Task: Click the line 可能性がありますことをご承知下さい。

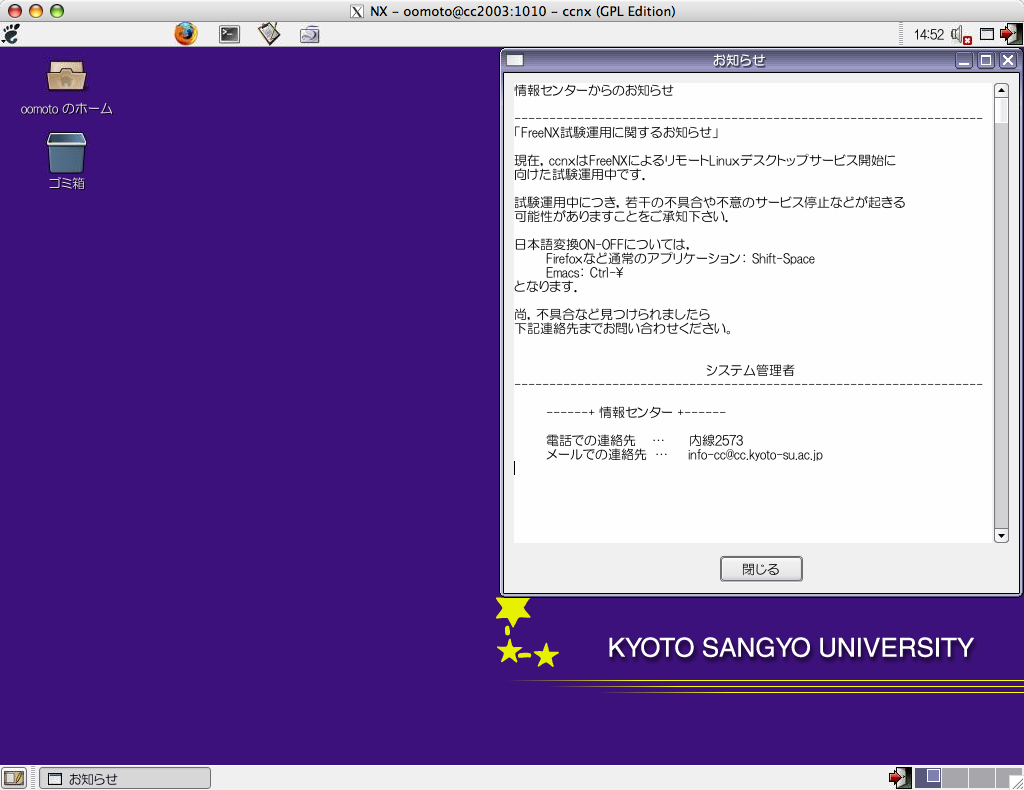Action: tap(621, 217)
